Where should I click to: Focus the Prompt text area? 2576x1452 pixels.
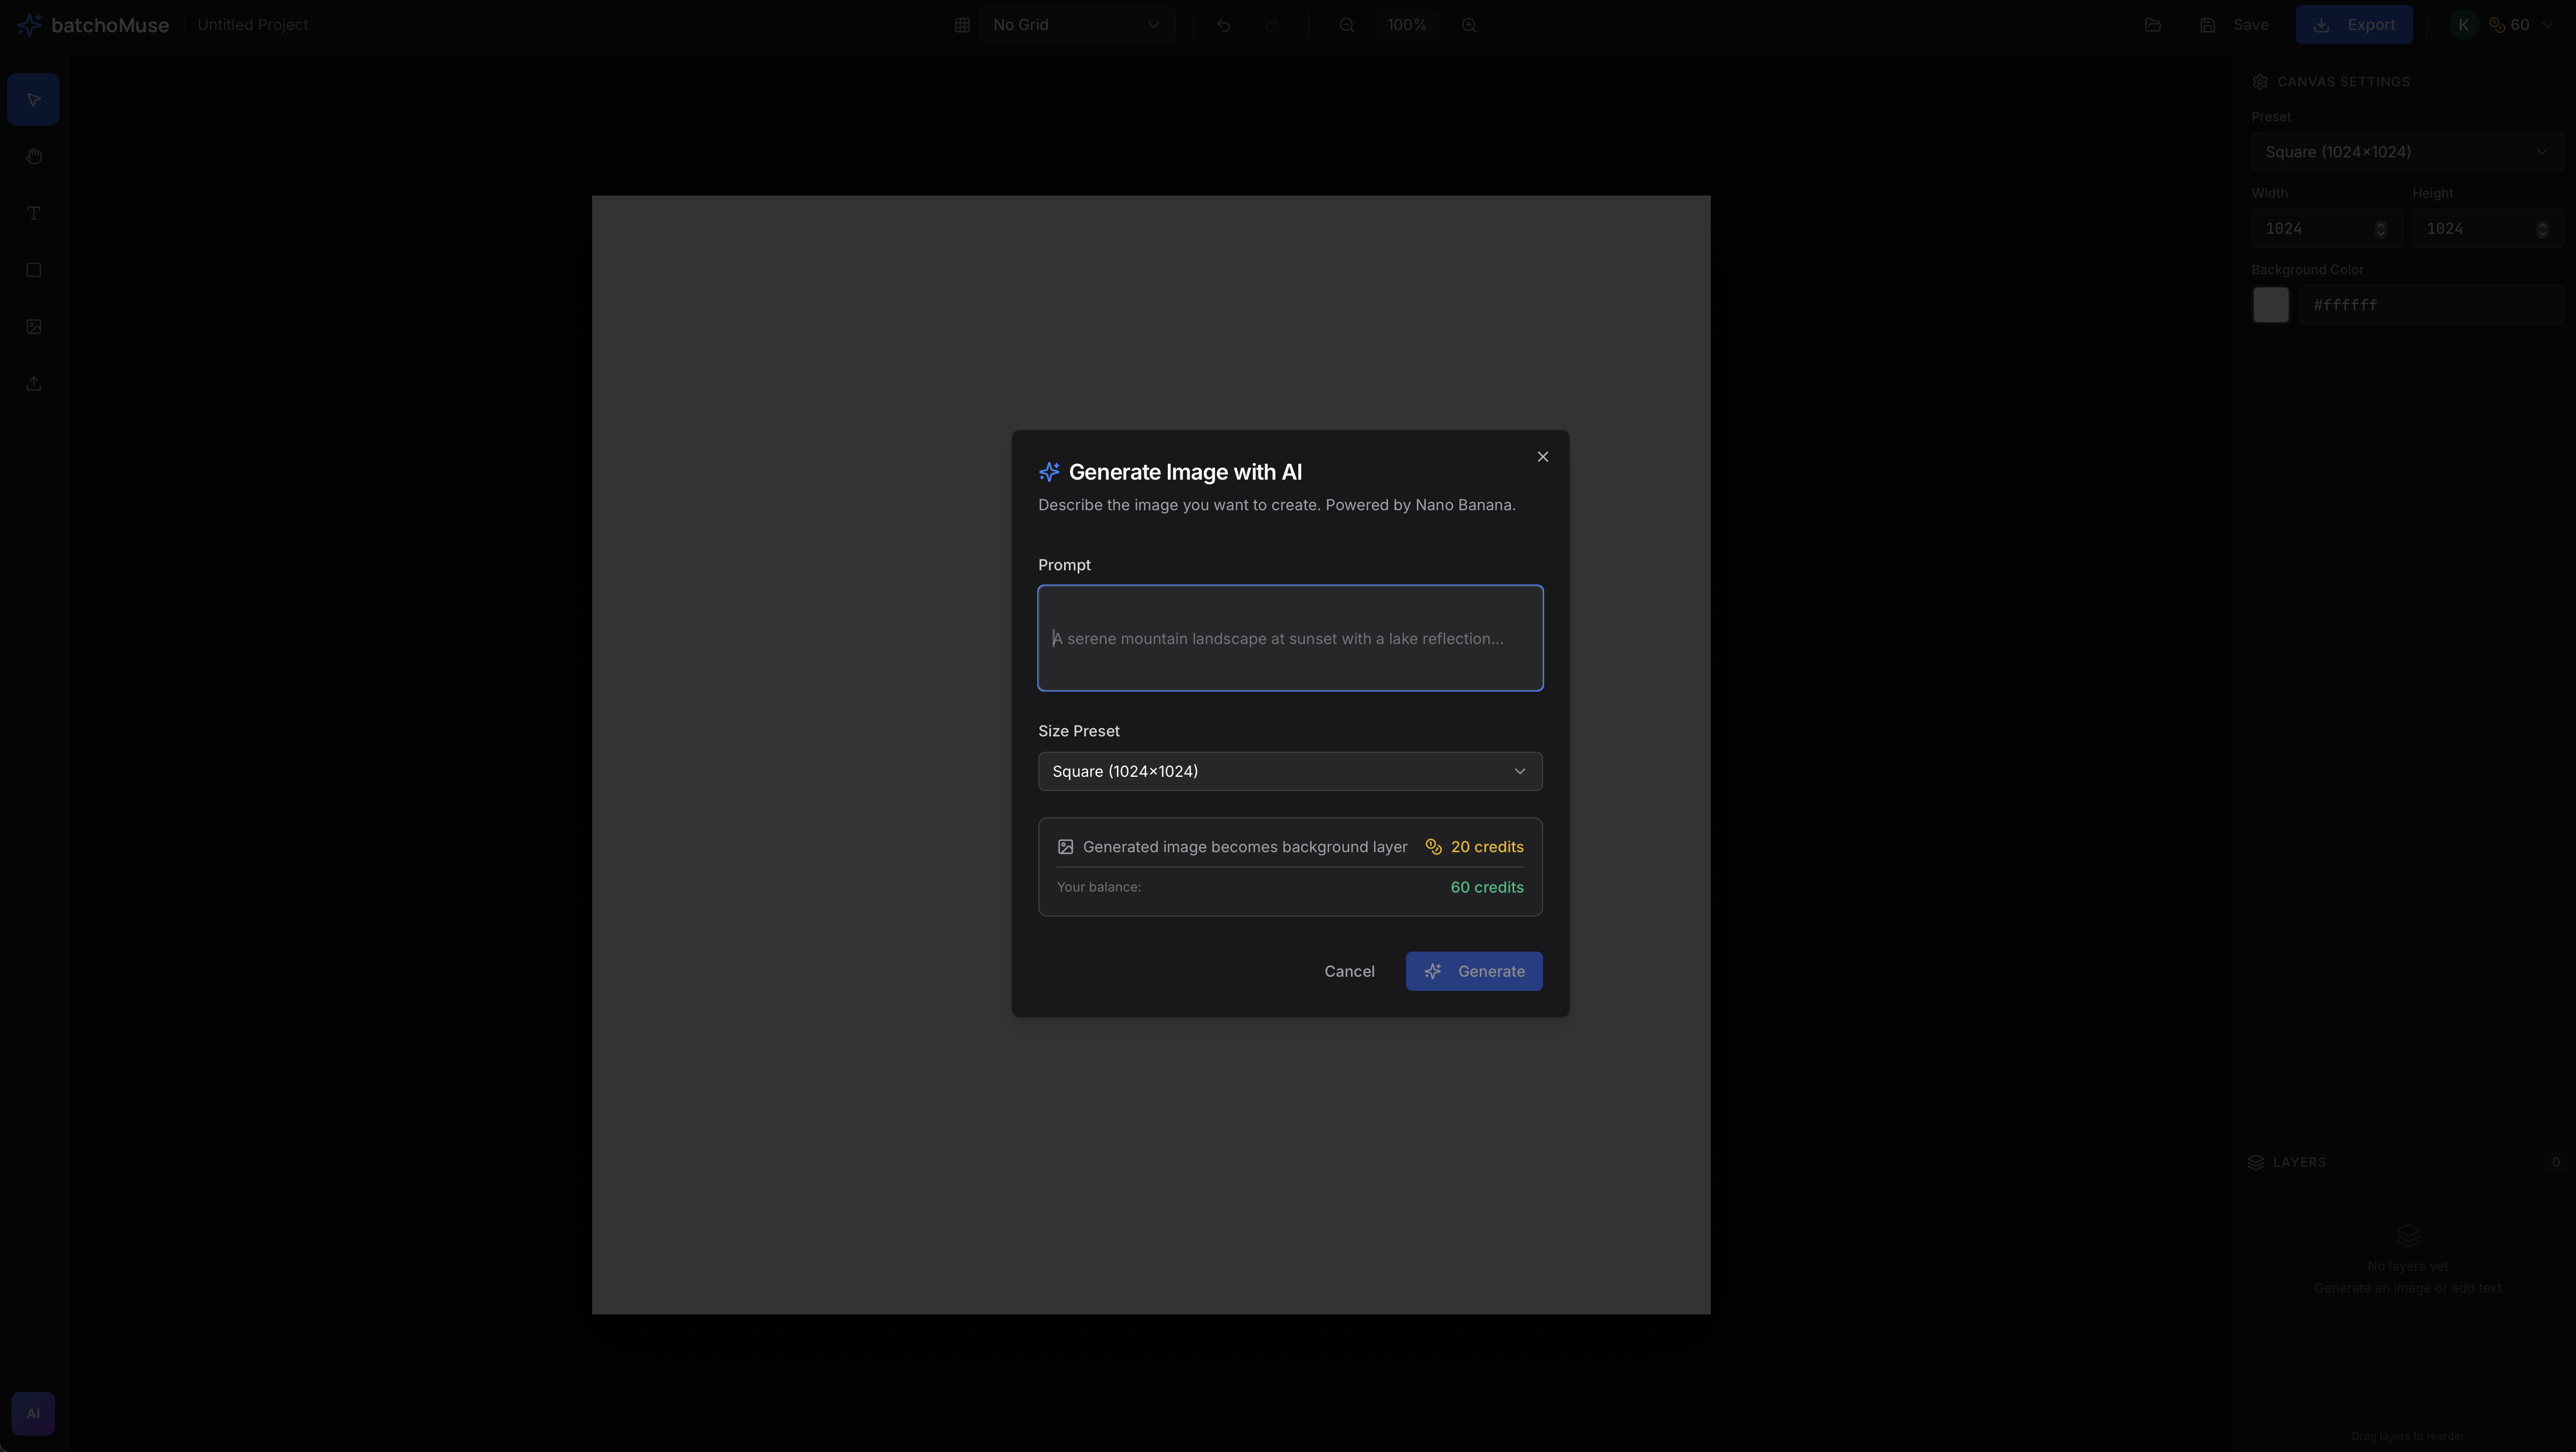[1289, 638]
